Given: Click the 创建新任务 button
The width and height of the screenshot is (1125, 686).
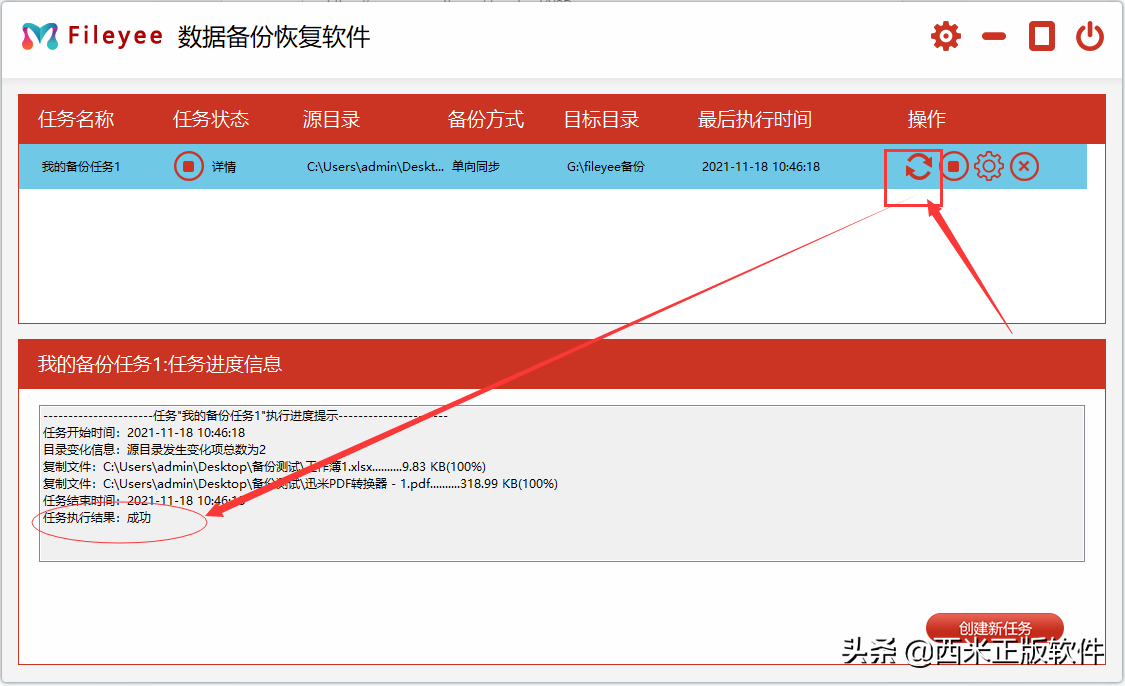Looking at the screenshot, I should point(994,628).
